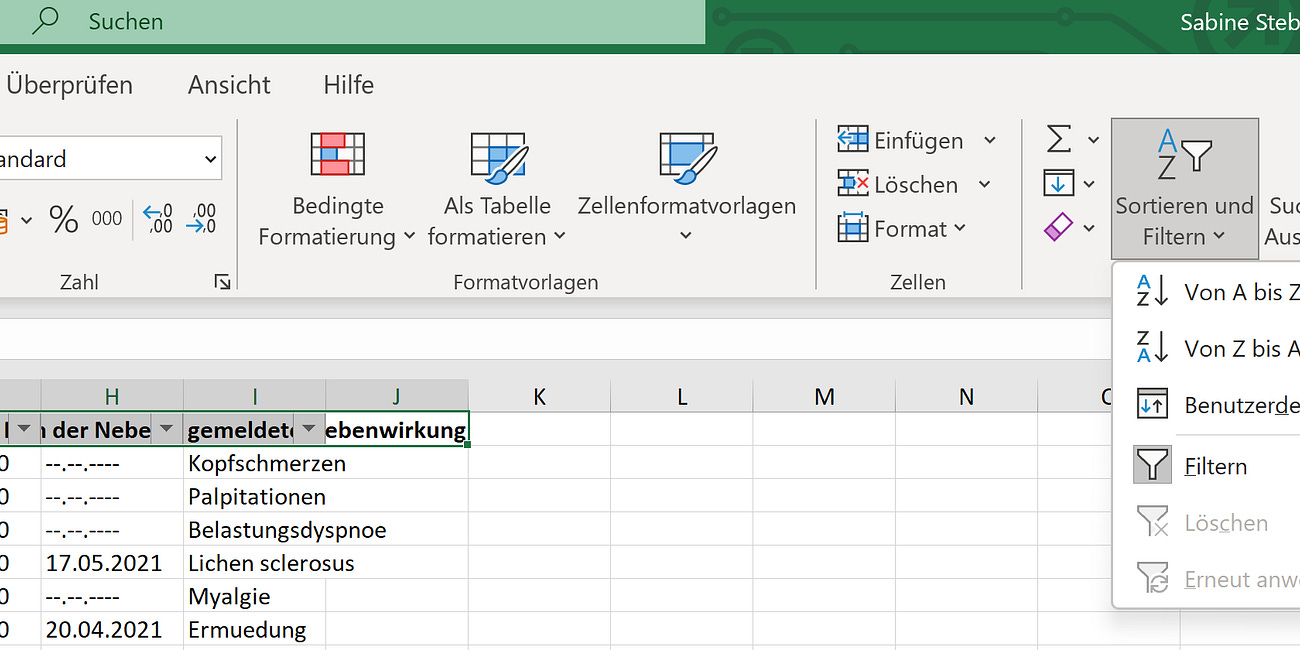Decrease decimal places
Image resolution: width=1300 pixels, height=650 pixels.
point(202,219)
